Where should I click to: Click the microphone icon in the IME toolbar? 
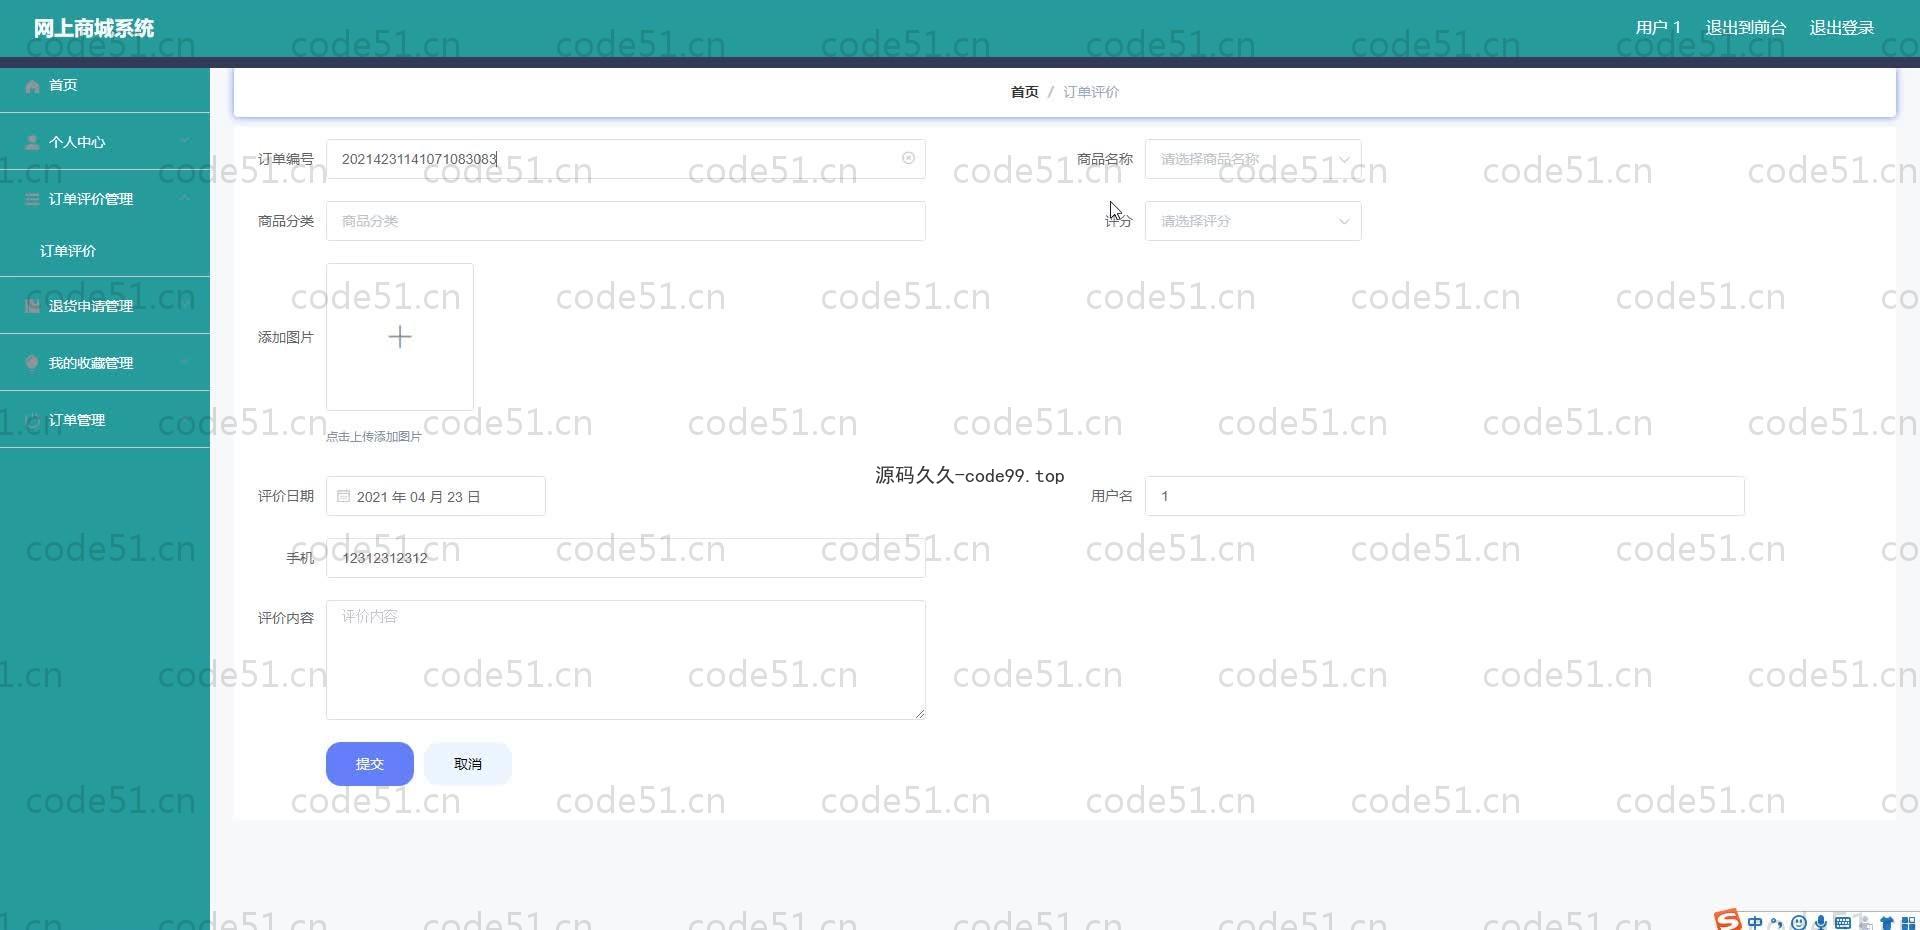[x=1820, y=922]
